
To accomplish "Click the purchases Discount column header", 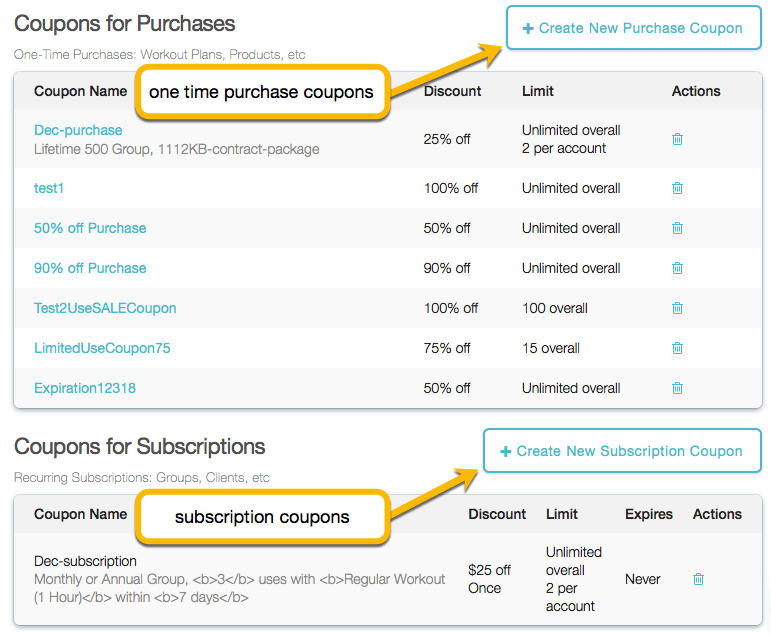I will (452, 91).
